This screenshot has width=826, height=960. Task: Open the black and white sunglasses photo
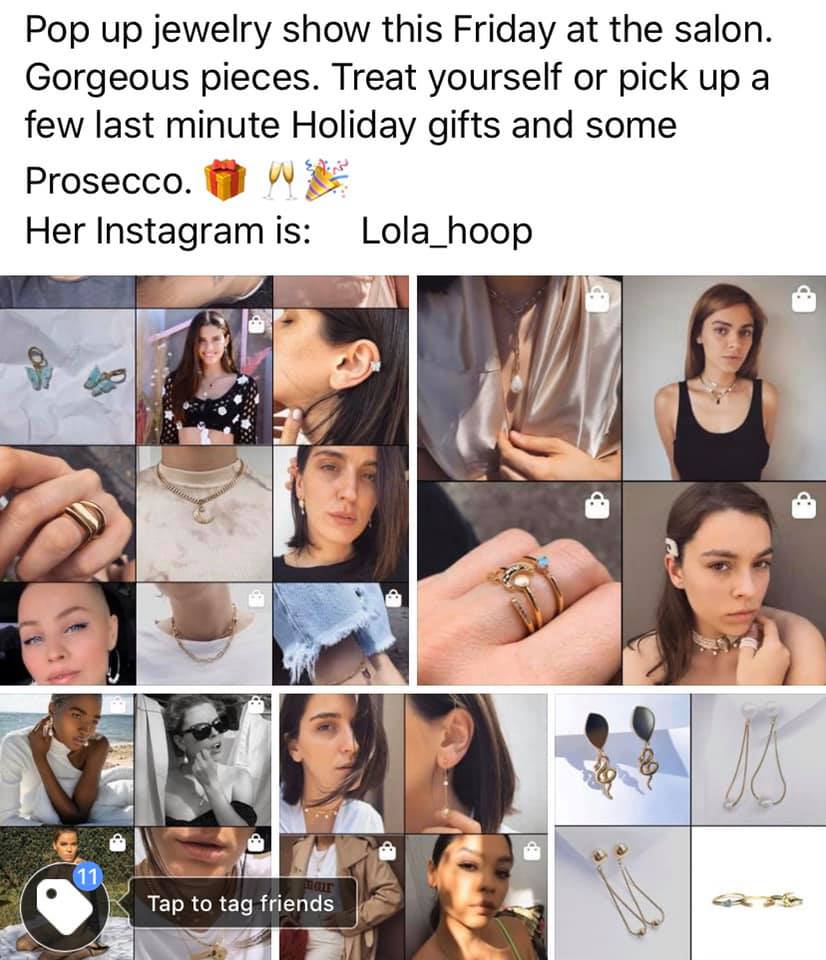(203, 760)
